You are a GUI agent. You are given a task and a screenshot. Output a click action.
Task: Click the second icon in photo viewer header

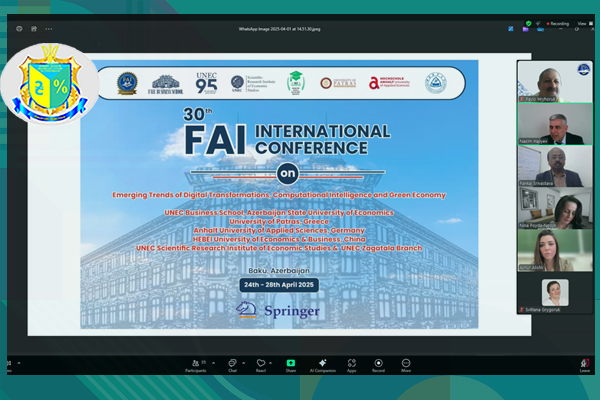(x=34, y=29)
